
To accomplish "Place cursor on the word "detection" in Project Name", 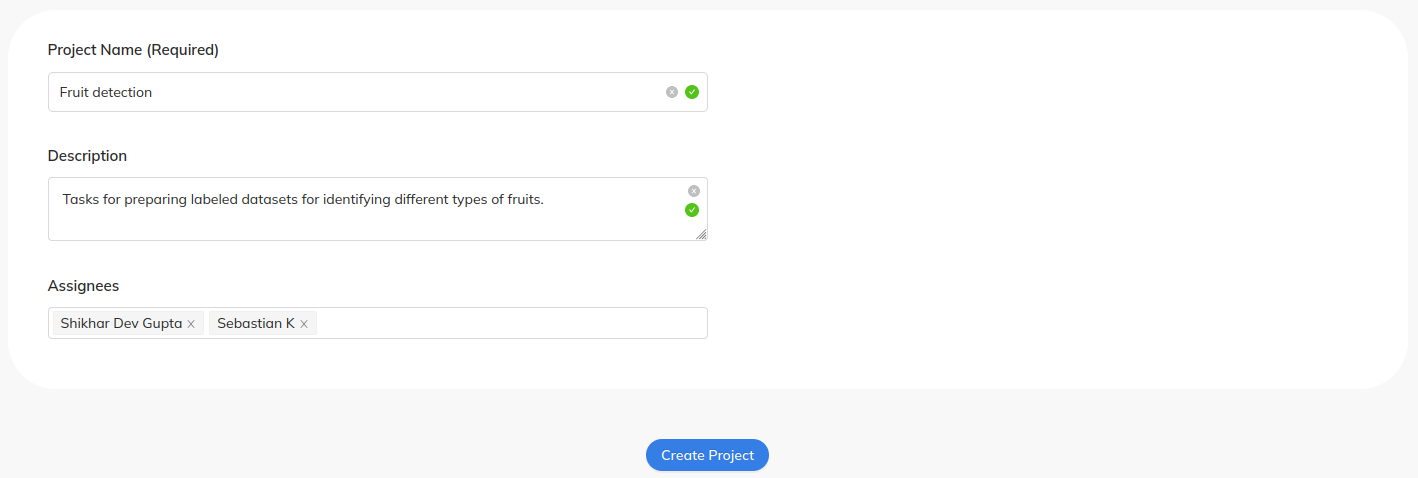I will pos(122,92).
